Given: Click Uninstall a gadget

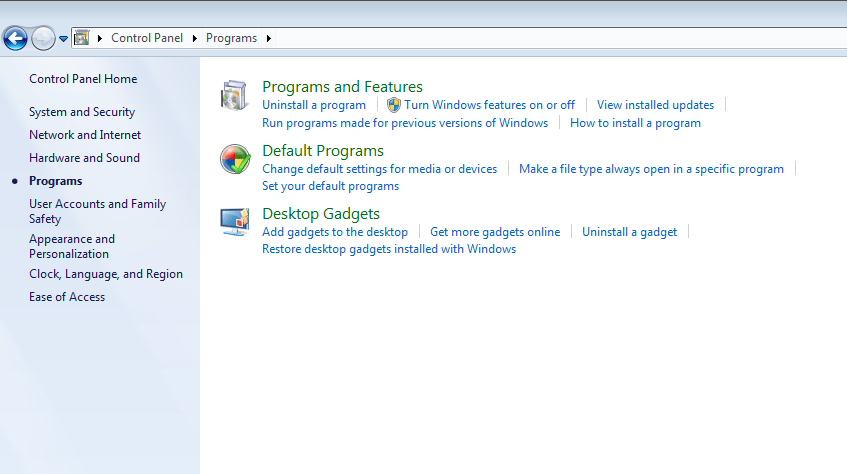Looking at the screenshot, I should 629,232.
